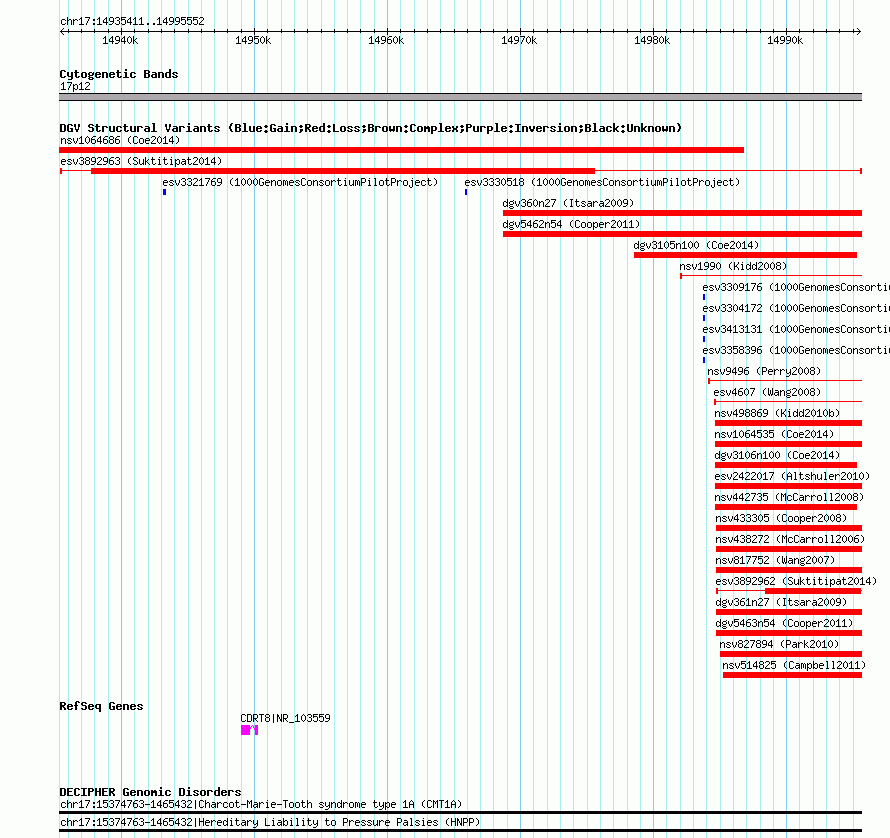
Task: Click nsv438272 (McCarroll2006) label
Action: (790, 539)
